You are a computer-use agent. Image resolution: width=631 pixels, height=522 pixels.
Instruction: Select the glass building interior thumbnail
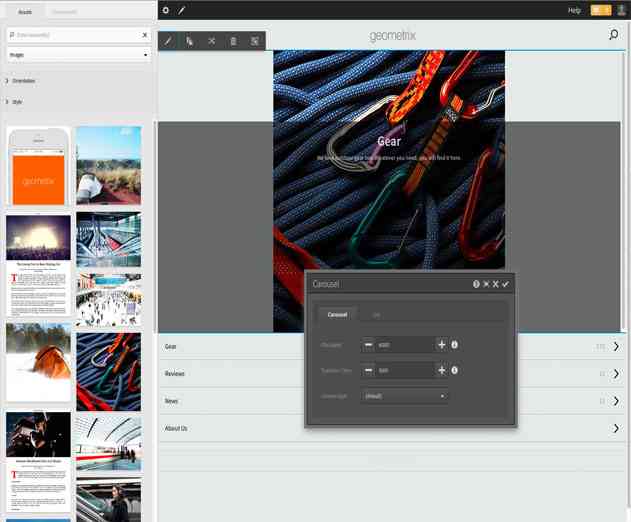(x=109, y=240)
